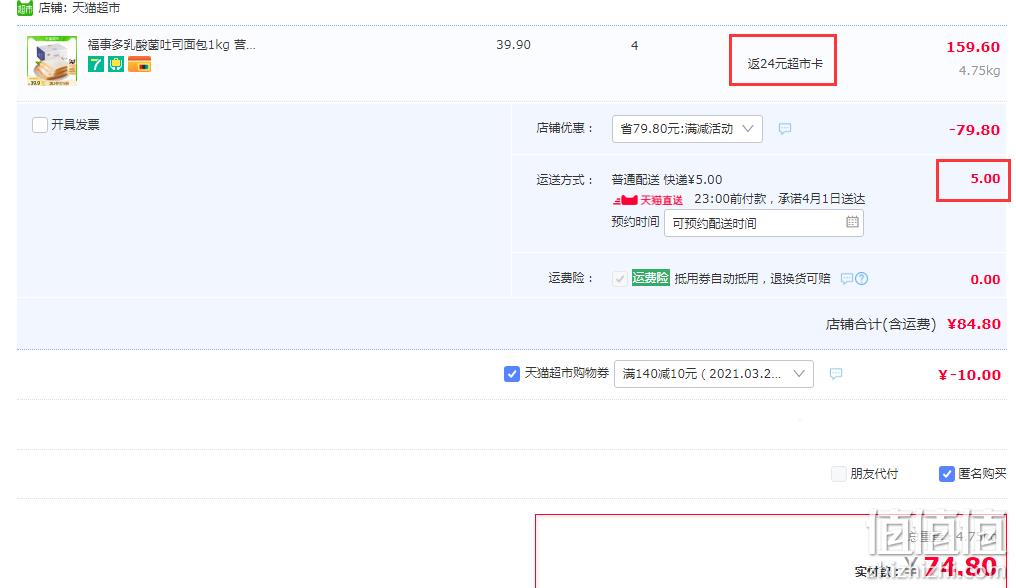
Task: Click the 天猫直送 delivery badge
Action: click(x=648, y=200)
